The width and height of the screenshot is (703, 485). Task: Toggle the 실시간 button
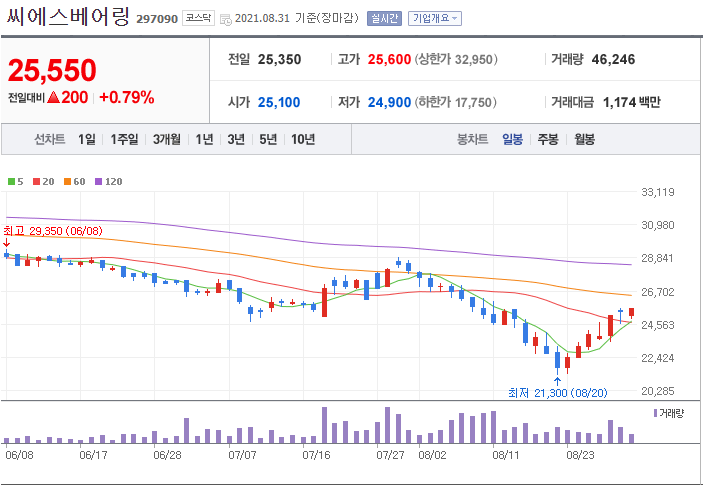pos(384,18)
